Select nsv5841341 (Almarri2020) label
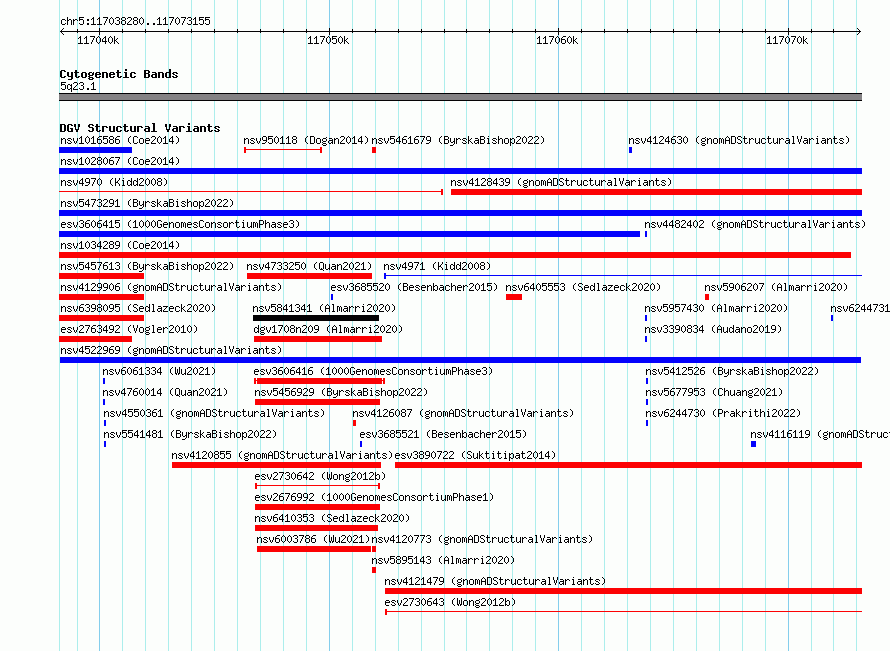 point(324,308)
